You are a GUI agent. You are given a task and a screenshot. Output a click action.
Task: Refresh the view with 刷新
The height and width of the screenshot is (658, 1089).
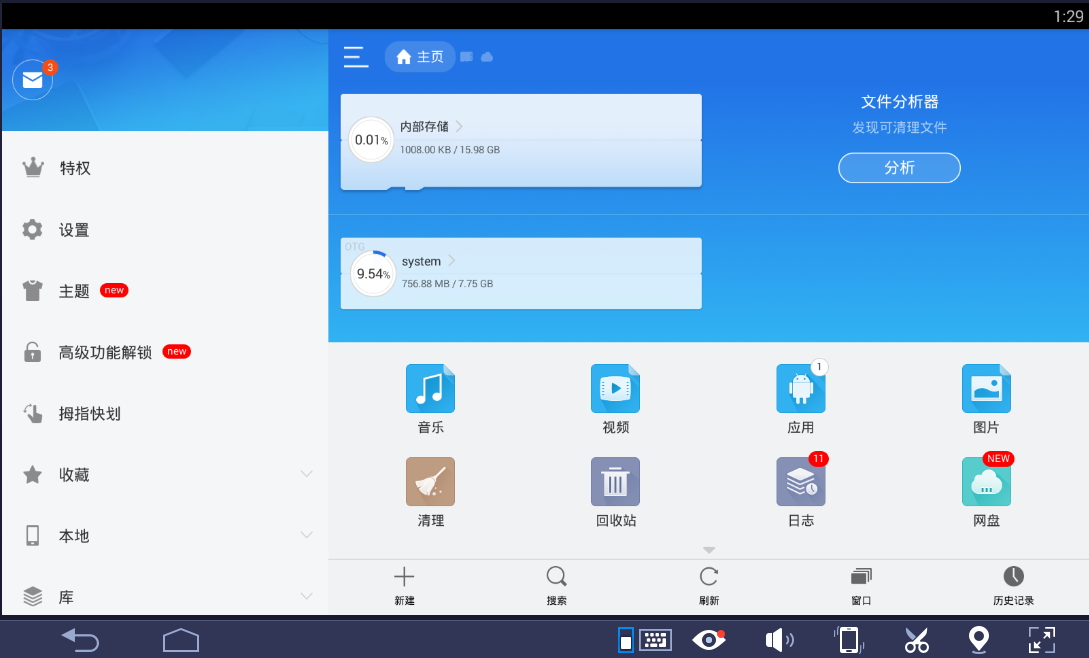[x=709, y=584]
